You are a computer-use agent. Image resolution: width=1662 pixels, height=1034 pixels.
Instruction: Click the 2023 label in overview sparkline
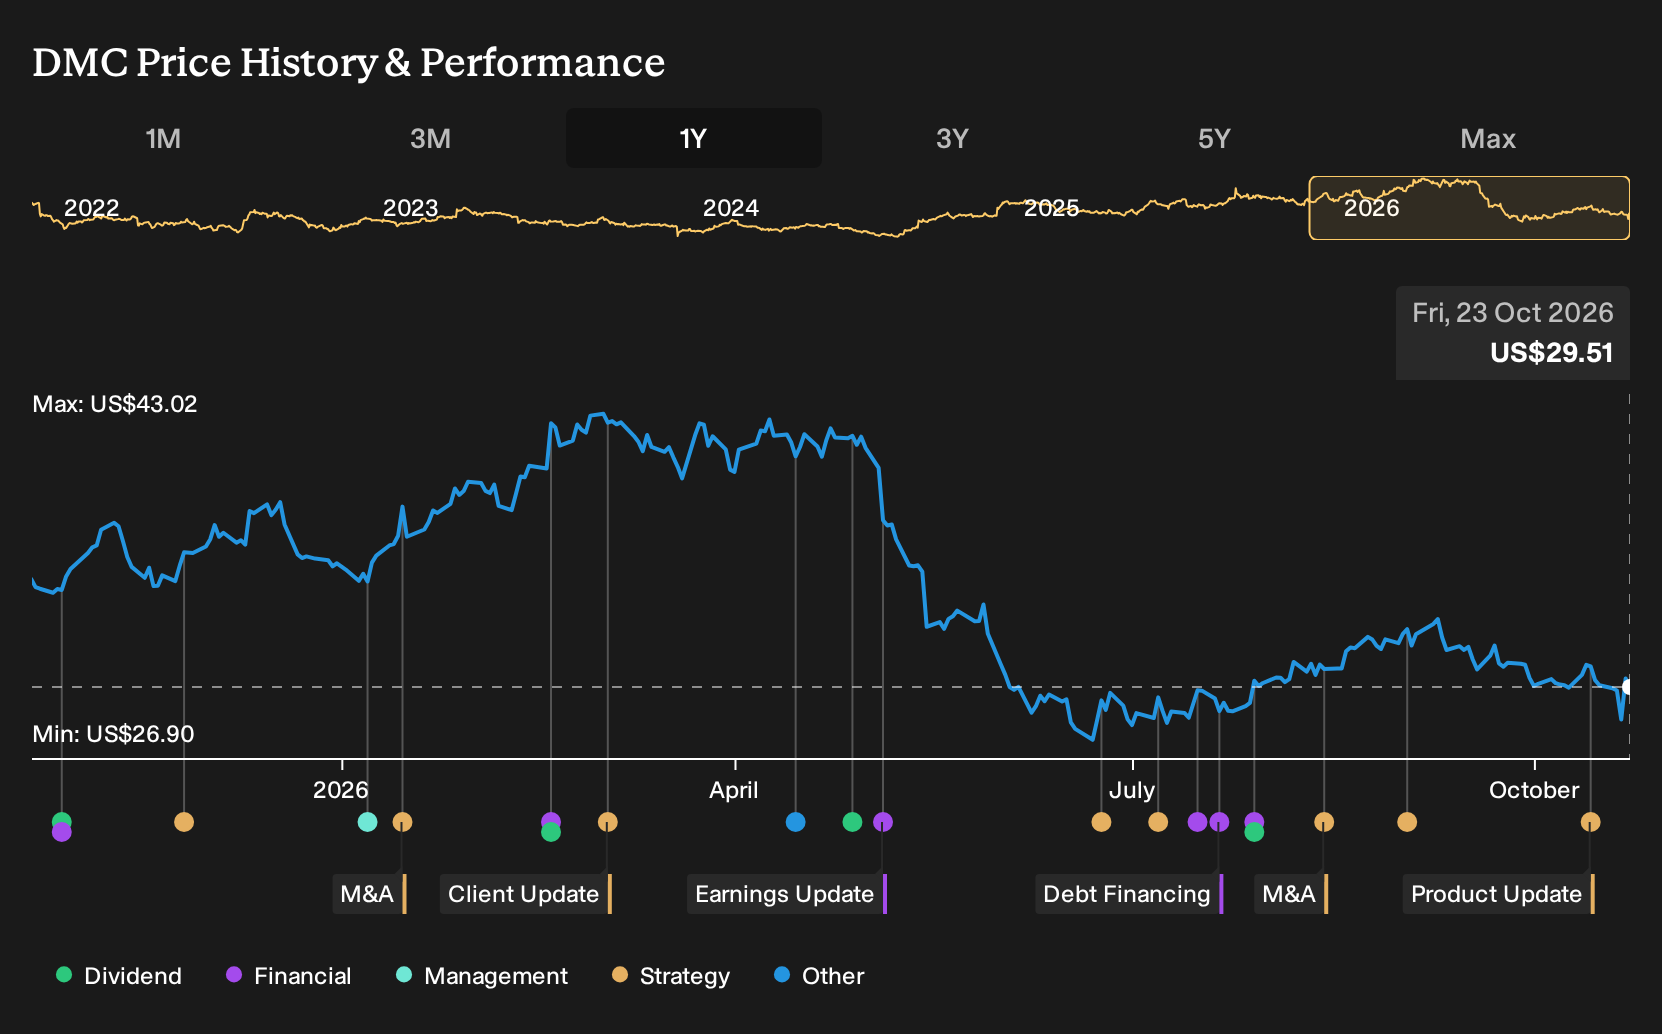tap(411, 208)
